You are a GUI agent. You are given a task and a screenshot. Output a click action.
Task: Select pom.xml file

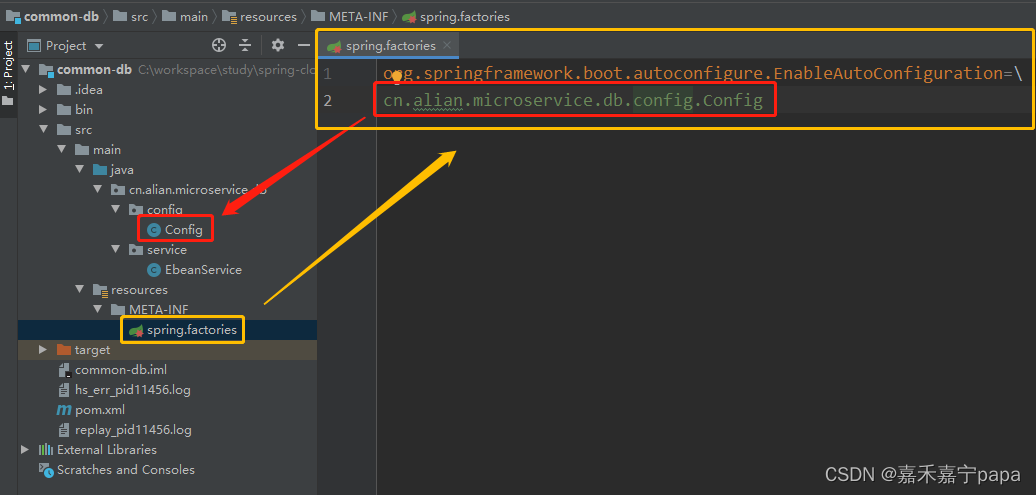pos(100,410)
